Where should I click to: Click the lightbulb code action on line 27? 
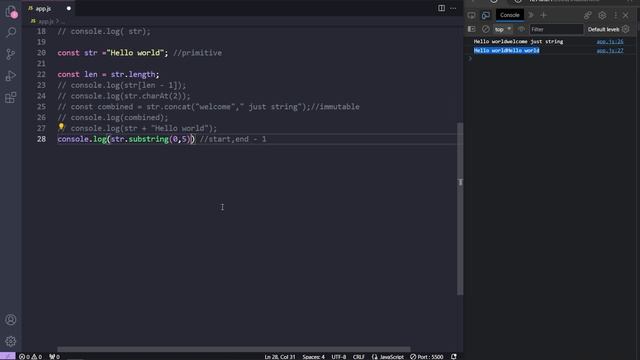pos(61,127)
